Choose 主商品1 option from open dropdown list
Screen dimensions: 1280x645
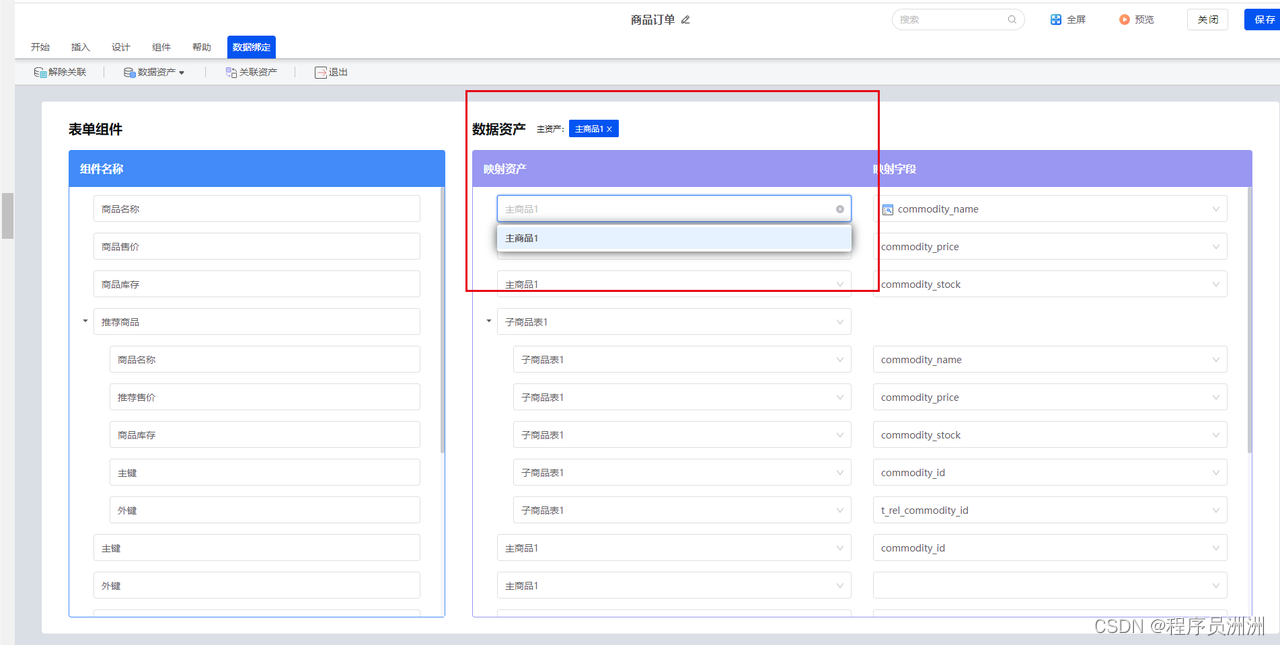coord(674,238)
